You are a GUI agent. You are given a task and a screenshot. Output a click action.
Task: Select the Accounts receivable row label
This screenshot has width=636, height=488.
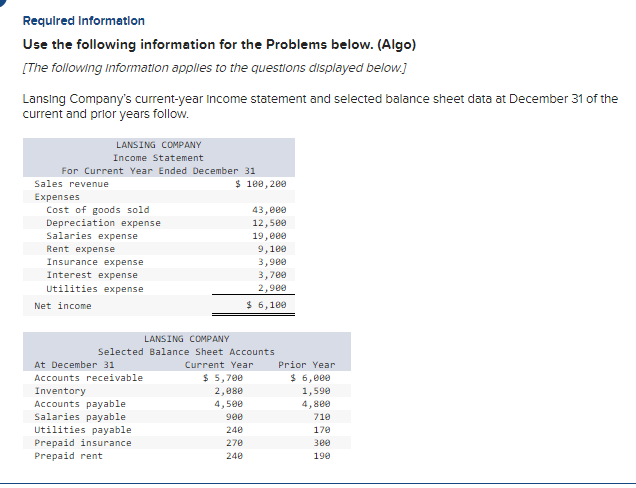[x=89, y=378]
